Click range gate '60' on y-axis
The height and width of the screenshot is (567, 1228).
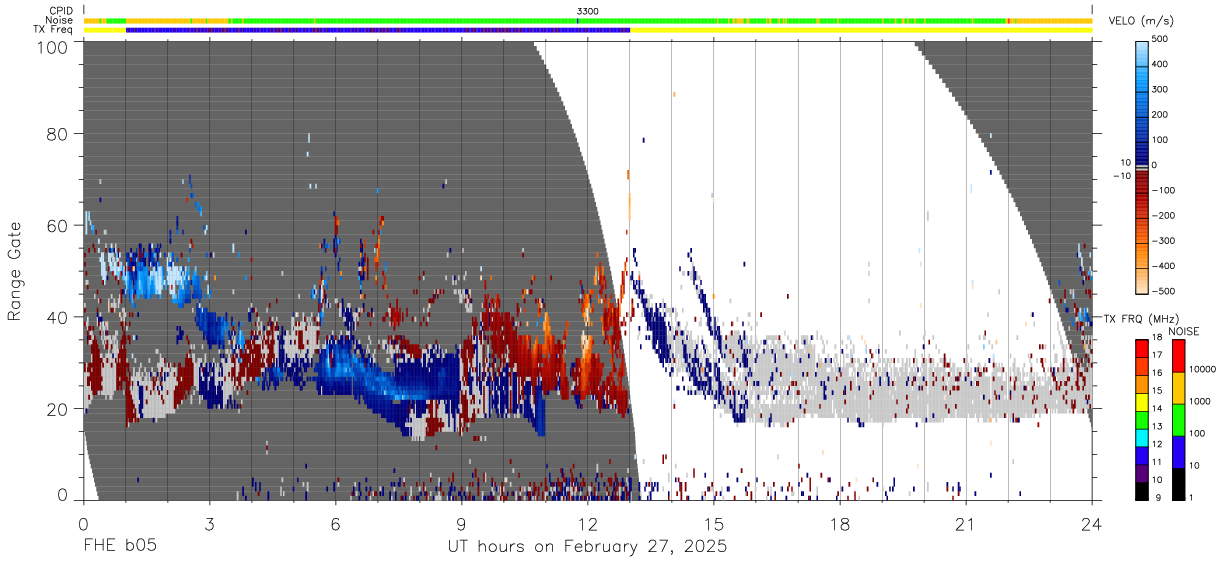(58, 226)
